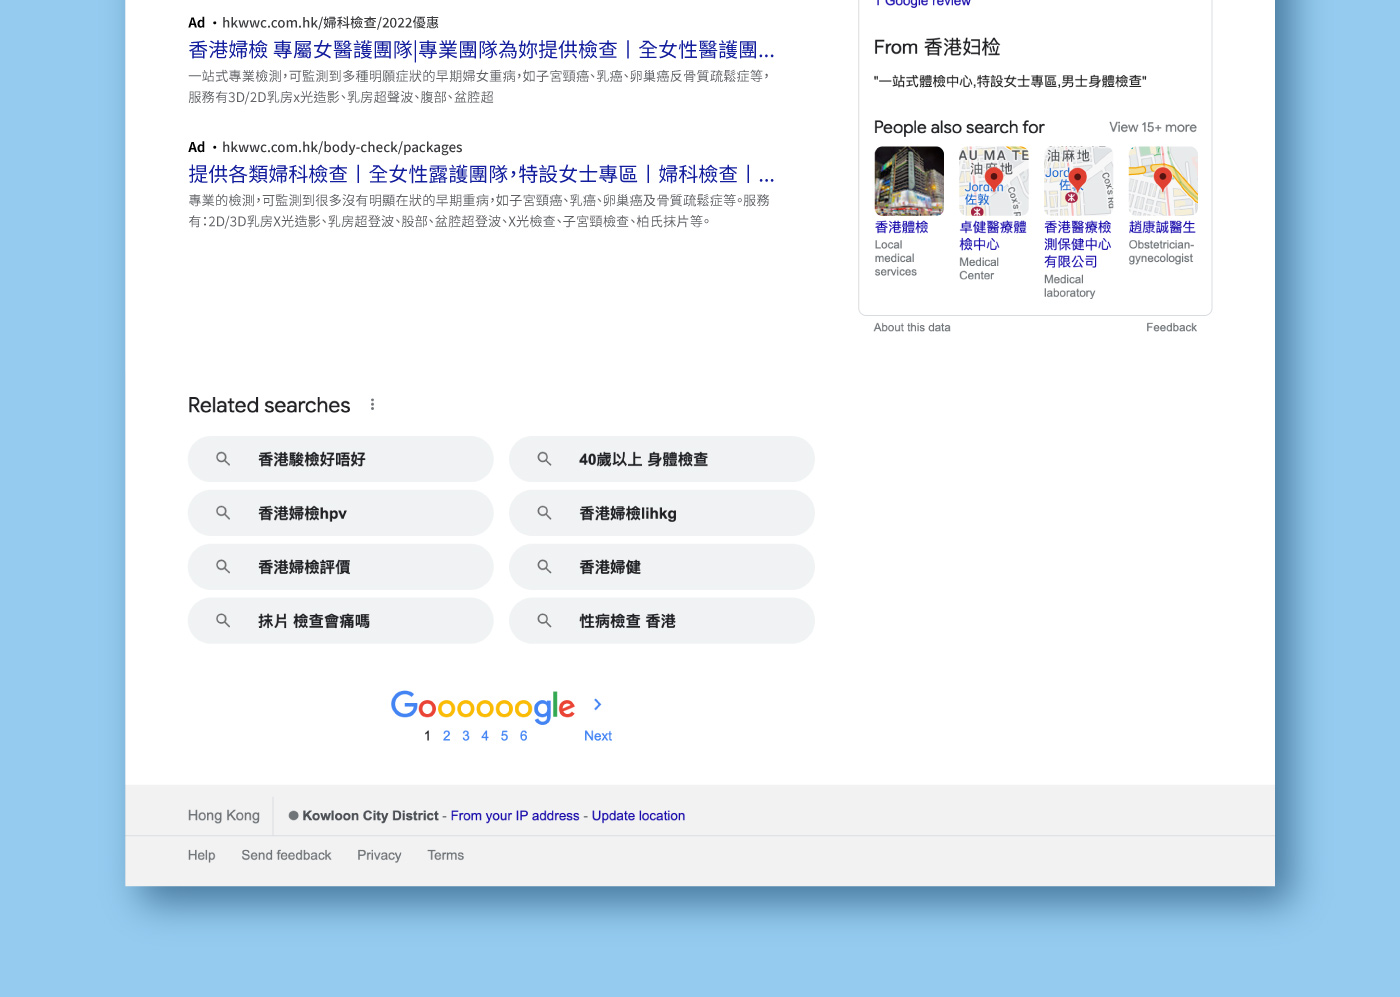Click Update location link
Image resolution: width=1400 pixels, height=997 pixels.
pyautogui.click(x=638, y=816)
